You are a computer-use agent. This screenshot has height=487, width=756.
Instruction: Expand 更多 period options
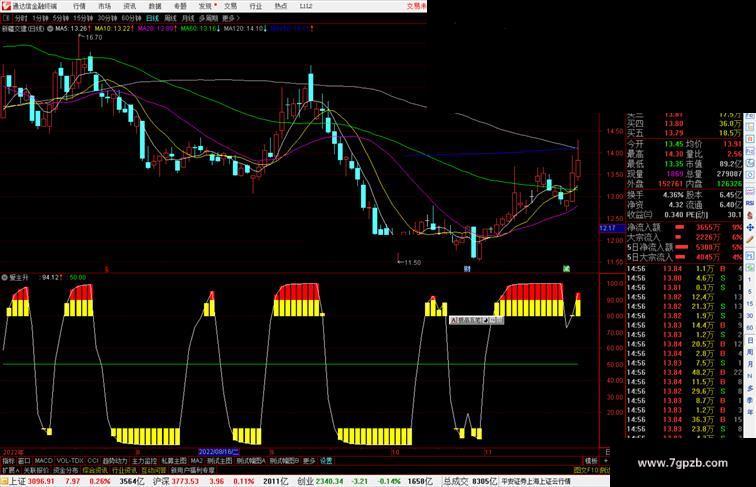(x=230, y=18)
